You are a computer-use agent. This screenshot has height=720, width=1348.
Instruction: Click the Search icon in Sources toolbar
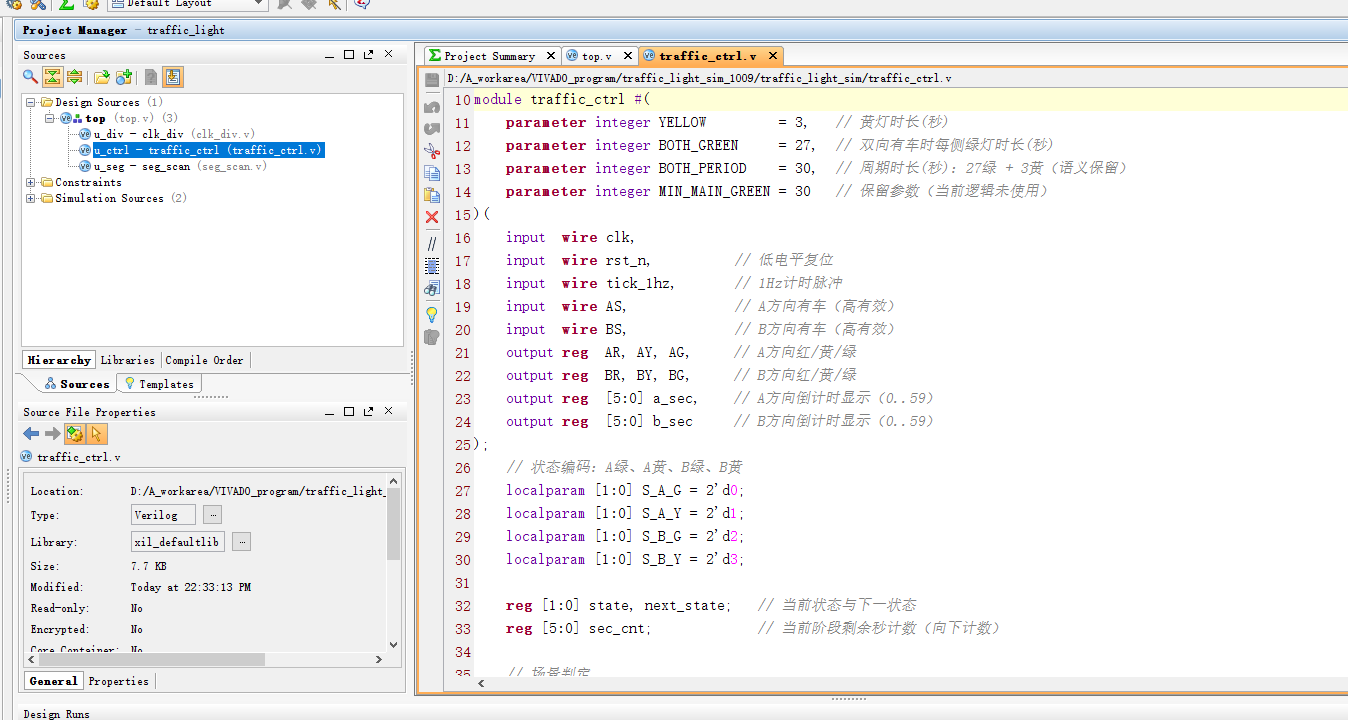pos(31,77)
